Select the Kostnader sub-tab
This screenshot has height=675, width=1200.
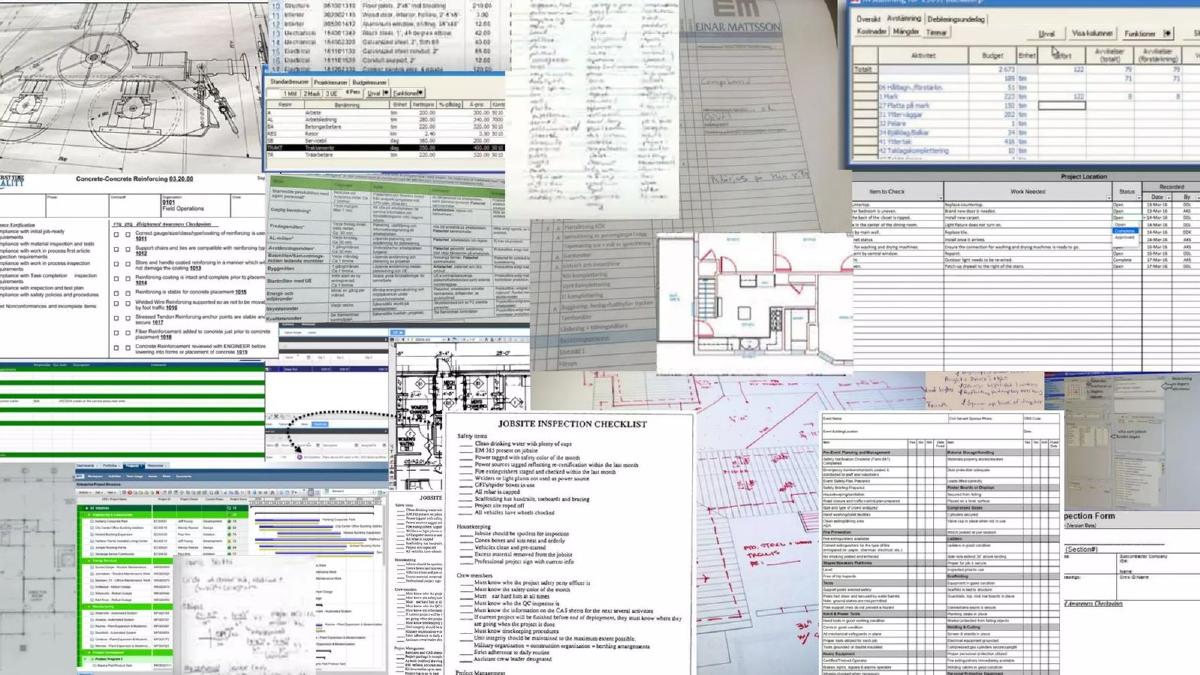[872, 31]
